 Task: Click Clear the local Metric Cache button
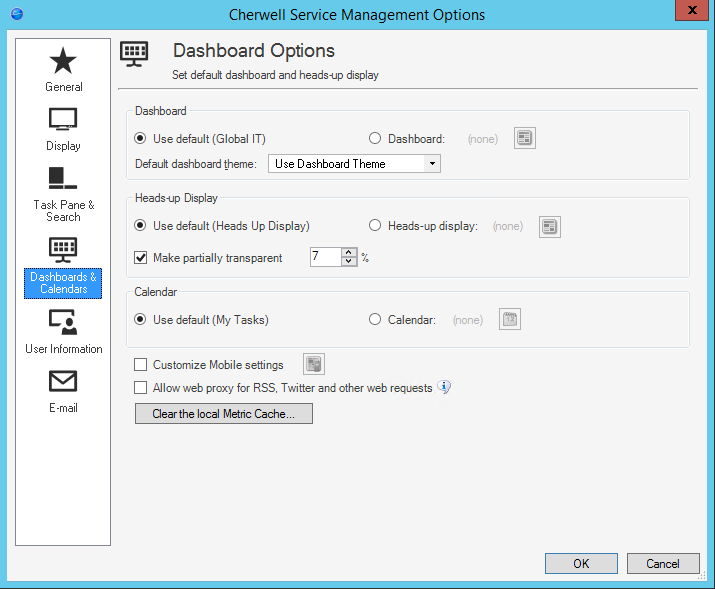point(224,414)
